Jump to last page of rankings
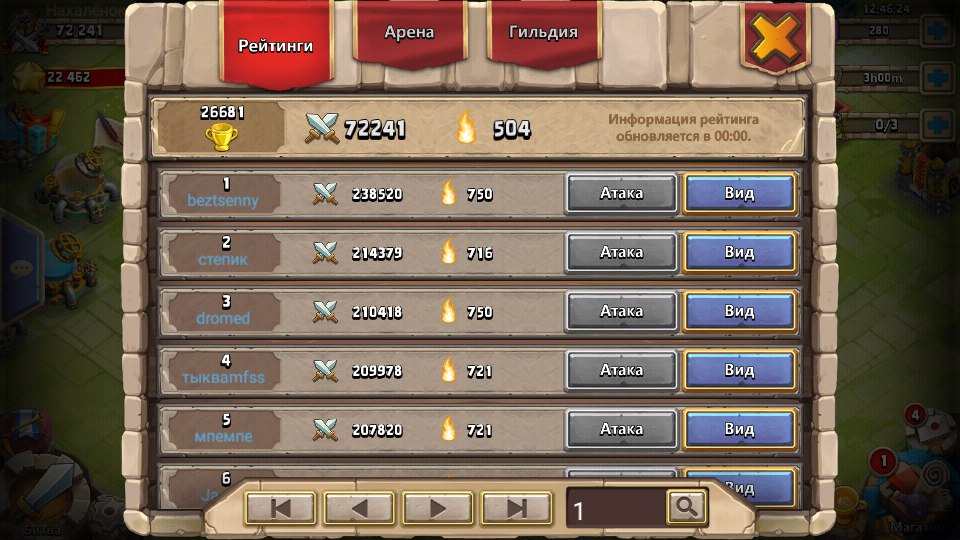 click(x=516, y=508)
